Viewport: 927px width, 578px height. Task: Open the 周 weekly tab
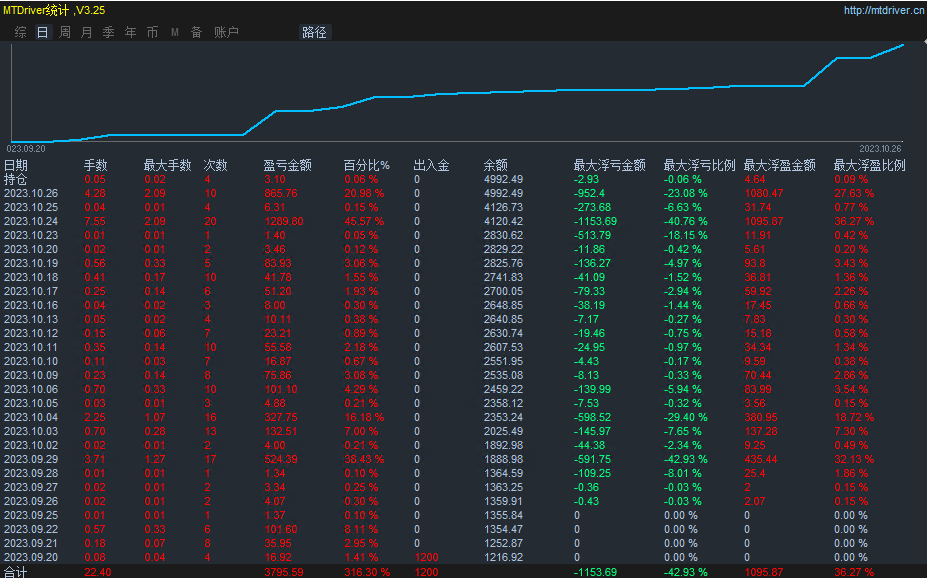tap(65, 33)
